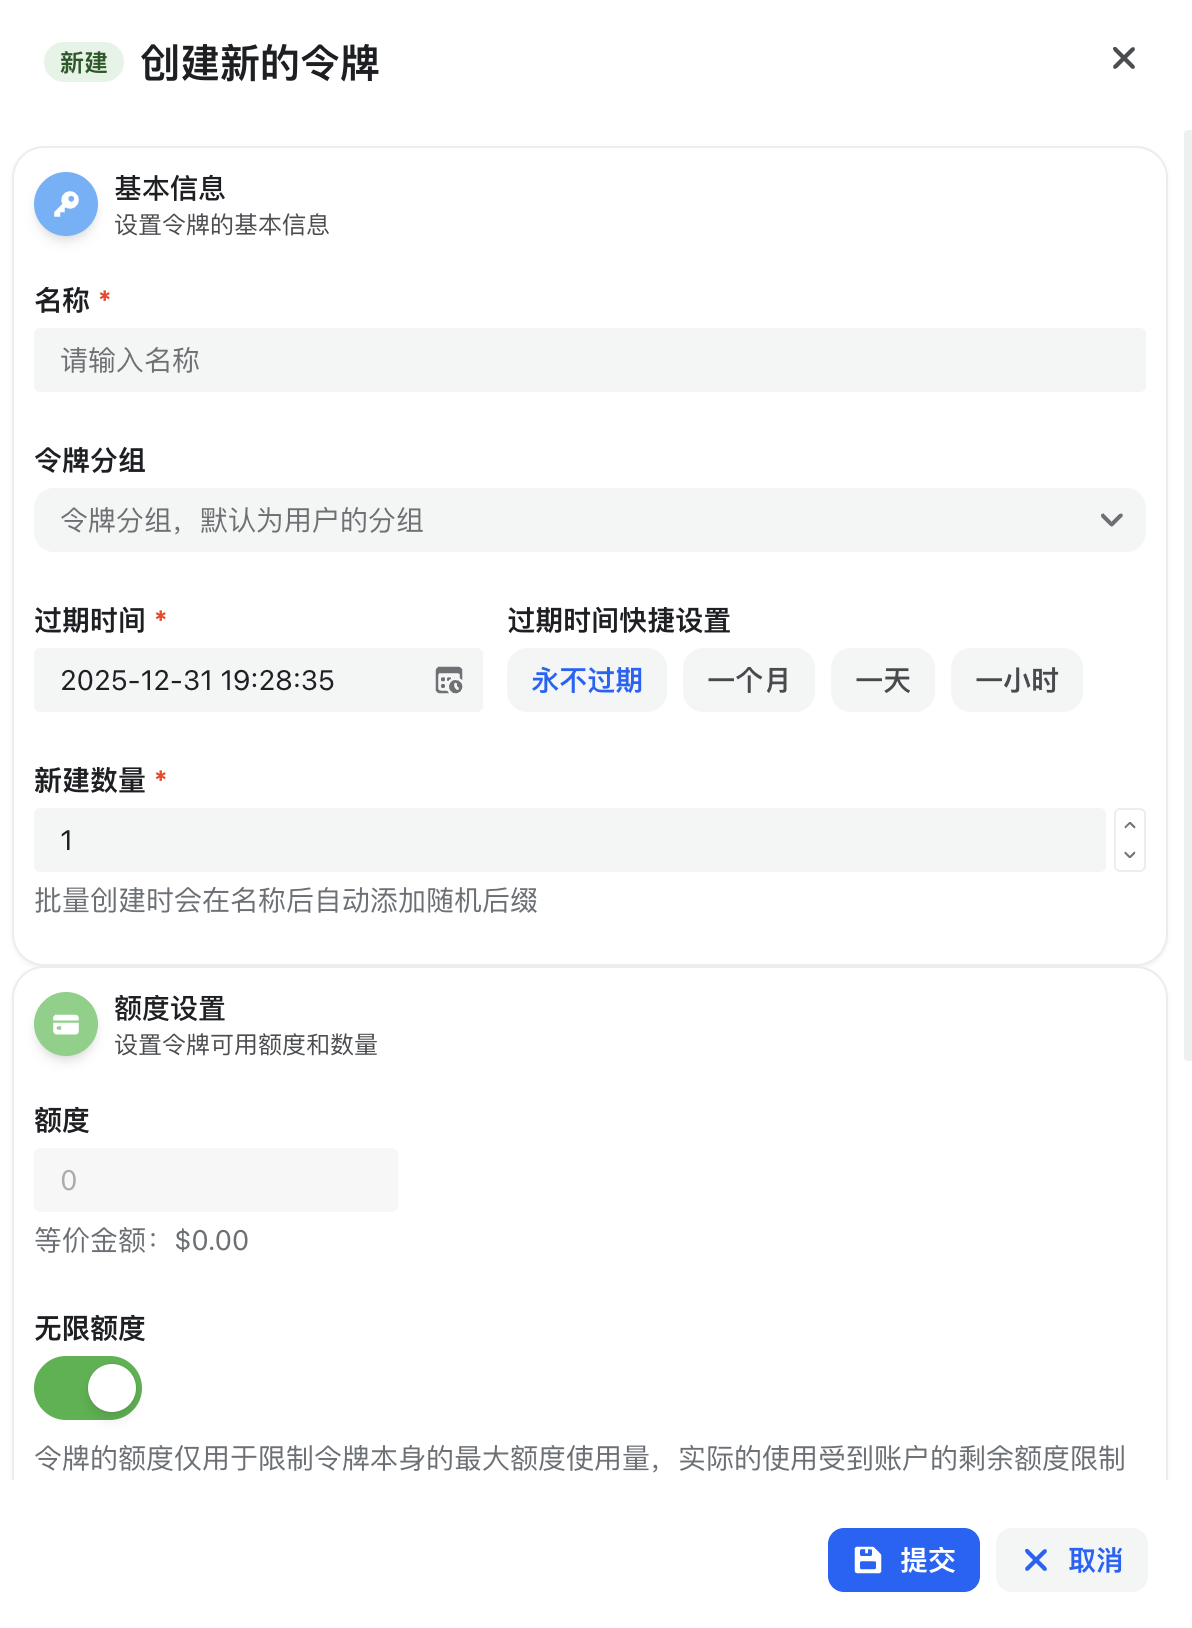Cancel token creation with 取消
Image resolution: width=1192 pixels, height=1628 pixels.
[x=1071, y=1560]
